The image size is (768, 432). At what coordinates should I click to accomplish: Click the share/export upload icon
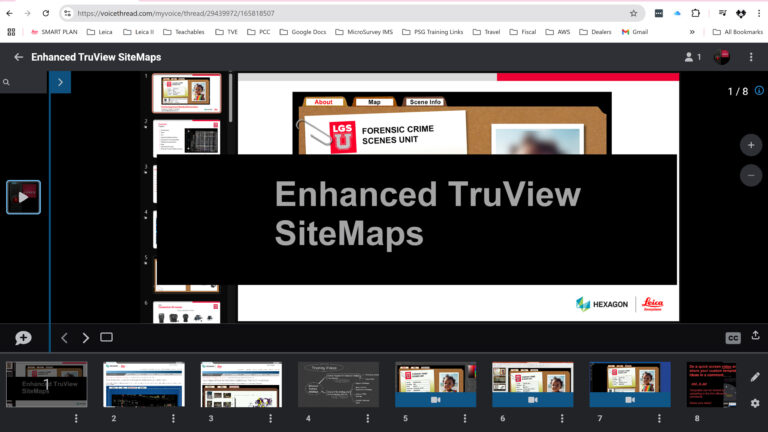click(x=756, y=337)
